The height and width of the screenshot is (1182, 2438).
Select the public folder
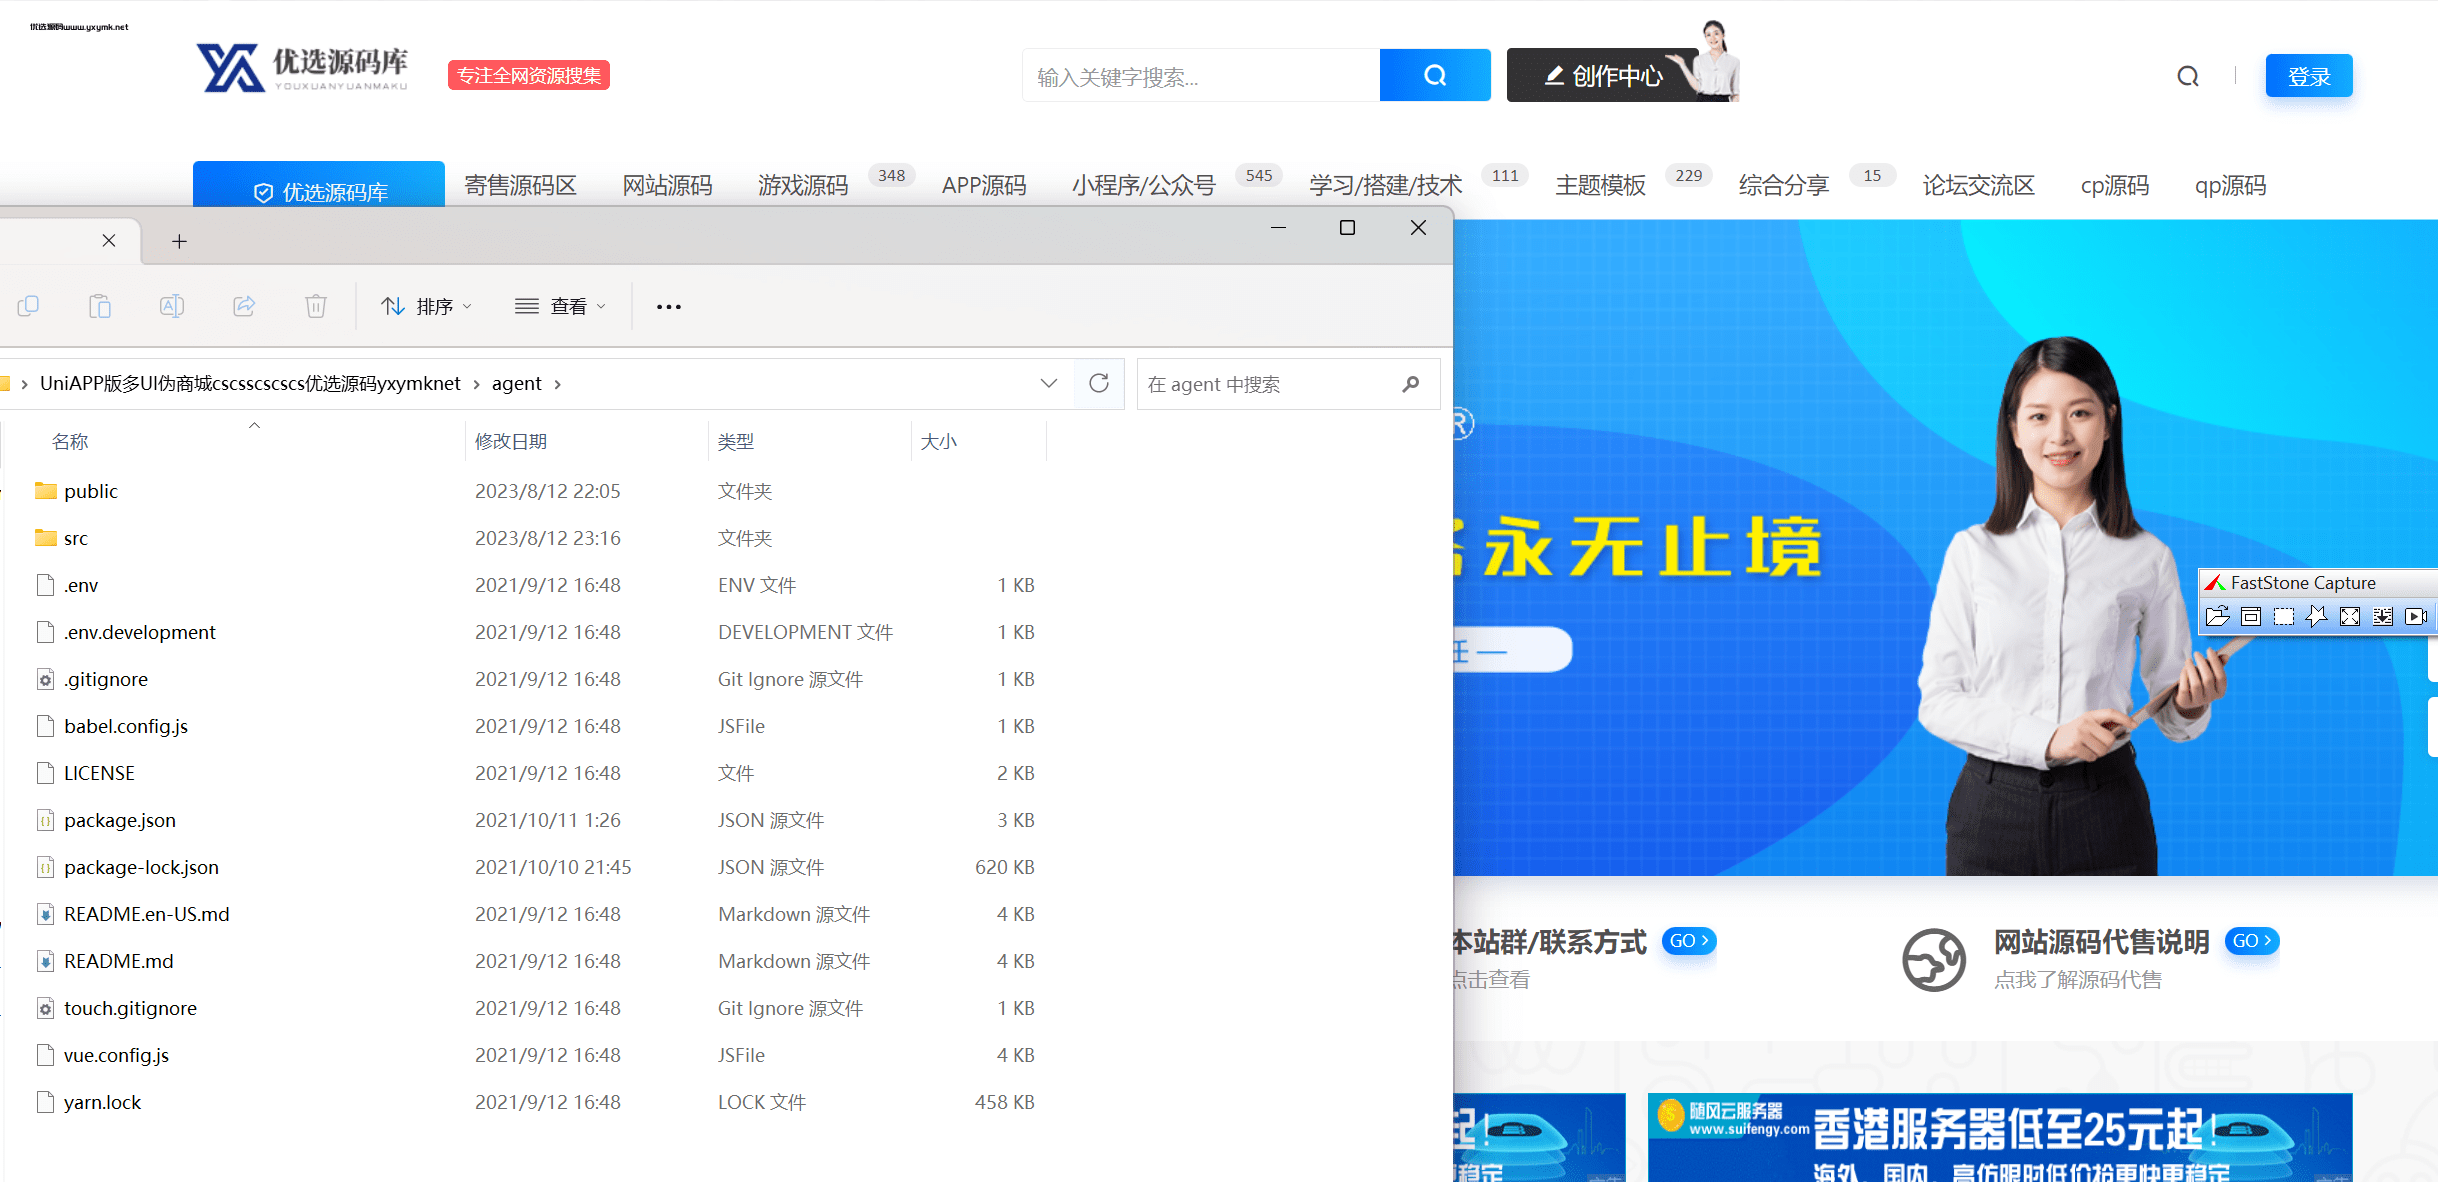[x=90, y=491]
